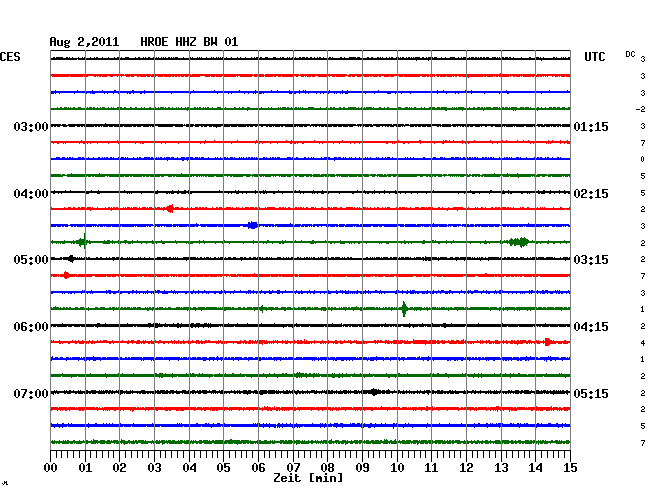Select green trace spike near minute 01
Image resolution: width=650 pixels, height=494 pixels.
click(82, 242)
